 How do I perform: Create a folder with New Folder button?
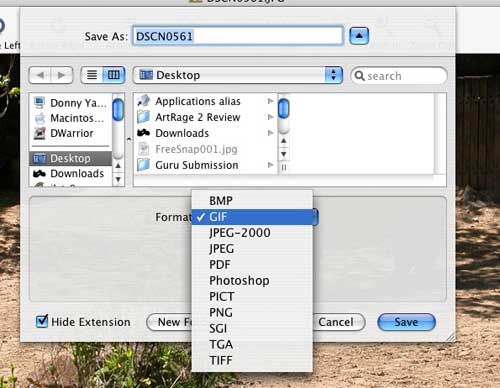(169, 322)
